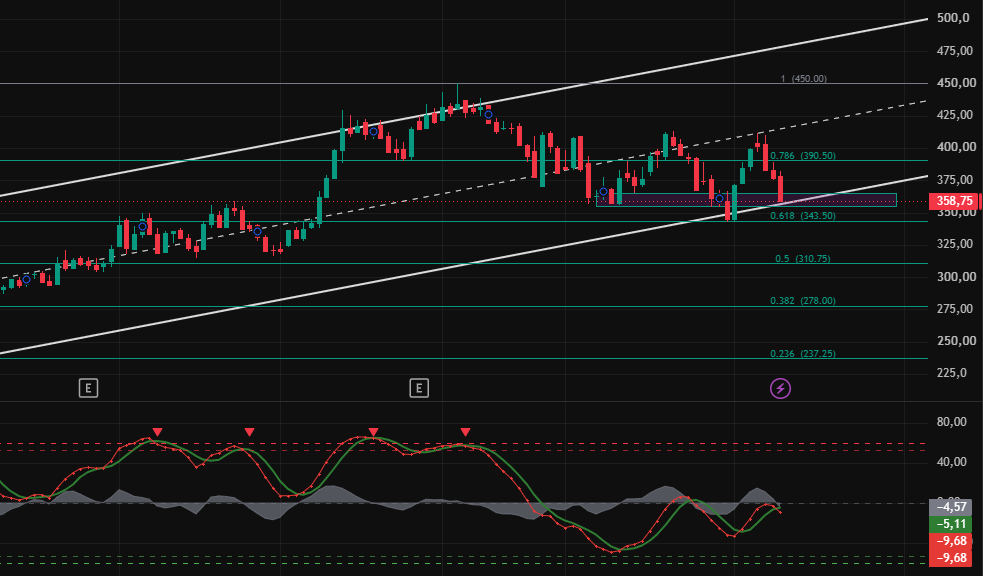Screen dimensions: 983x576
Task: Click the Fibonacci label 0.236 (237.25)
Action: (803, 353)
